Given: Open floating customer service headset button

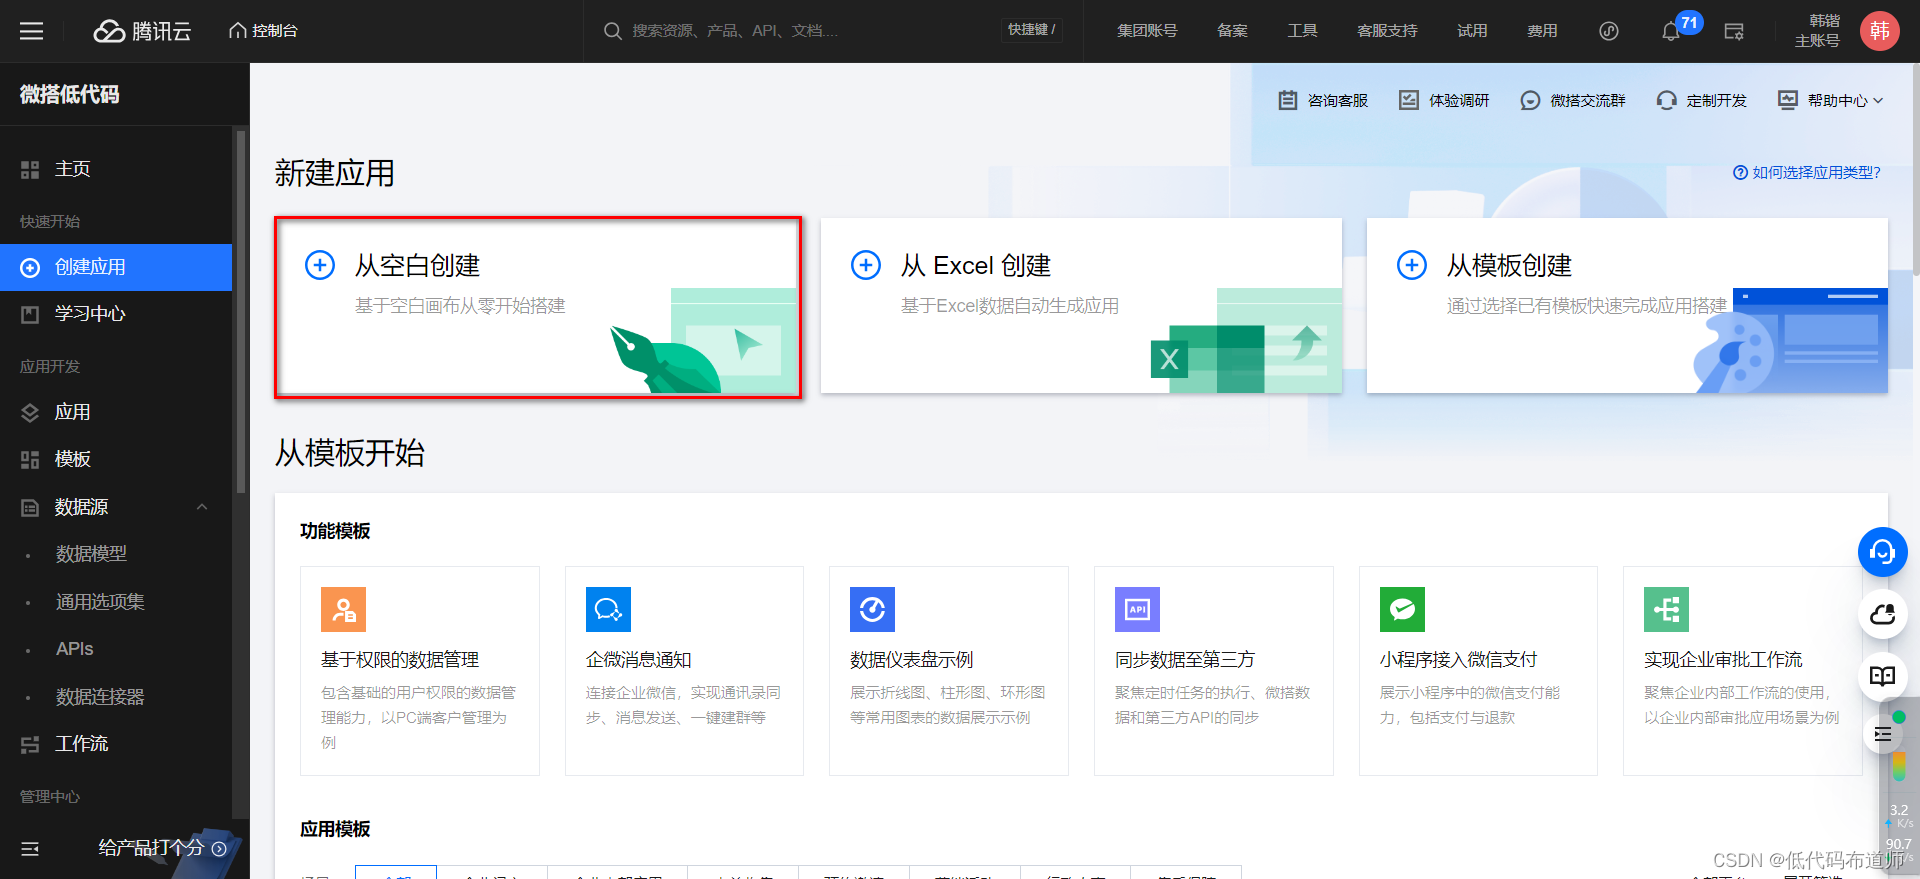Looking at the screenshot, I should (1883, 552).
